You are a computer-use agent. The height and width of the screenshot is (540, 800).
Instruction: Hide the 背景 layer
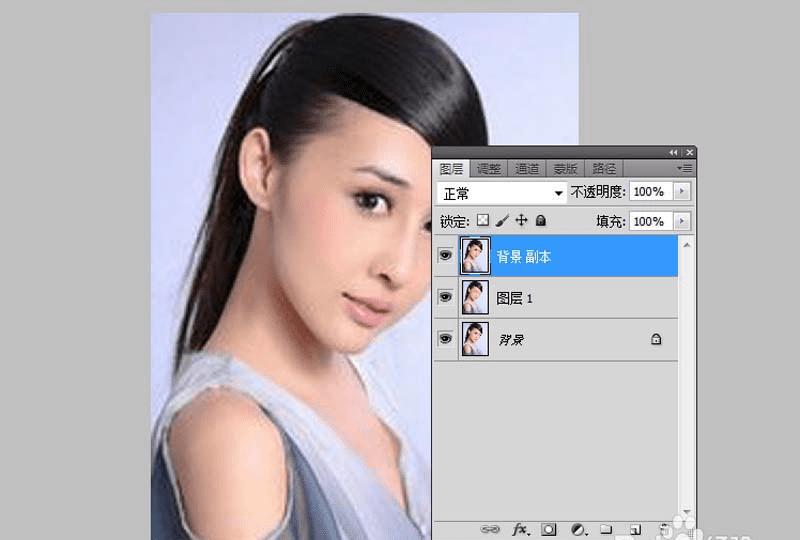(x=445, y=338)
